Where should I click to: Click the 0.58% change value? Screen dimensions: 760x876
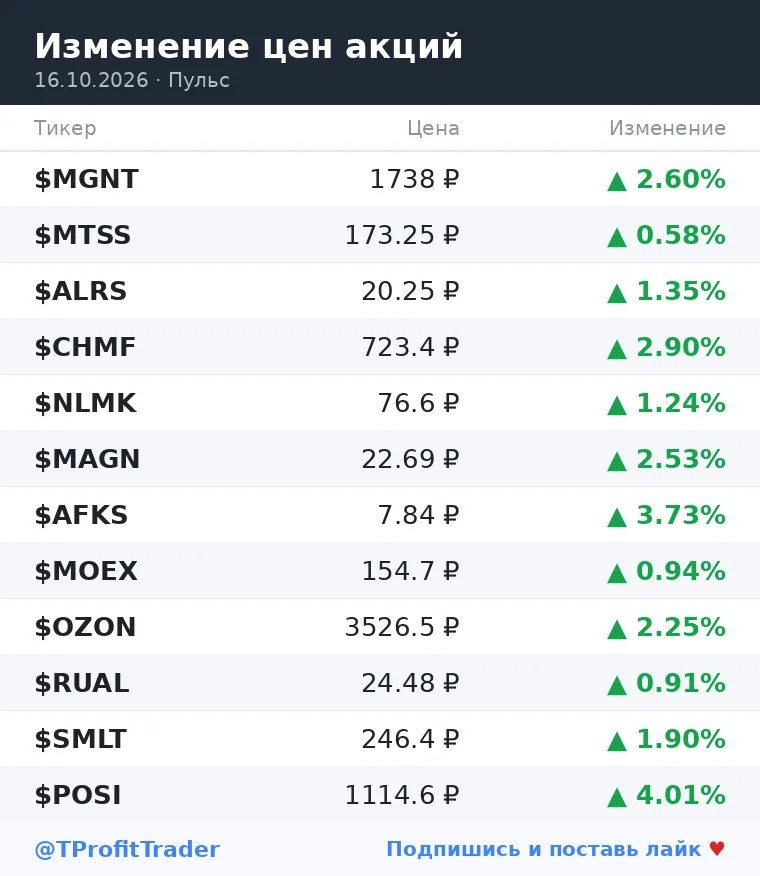pos(681,235)
